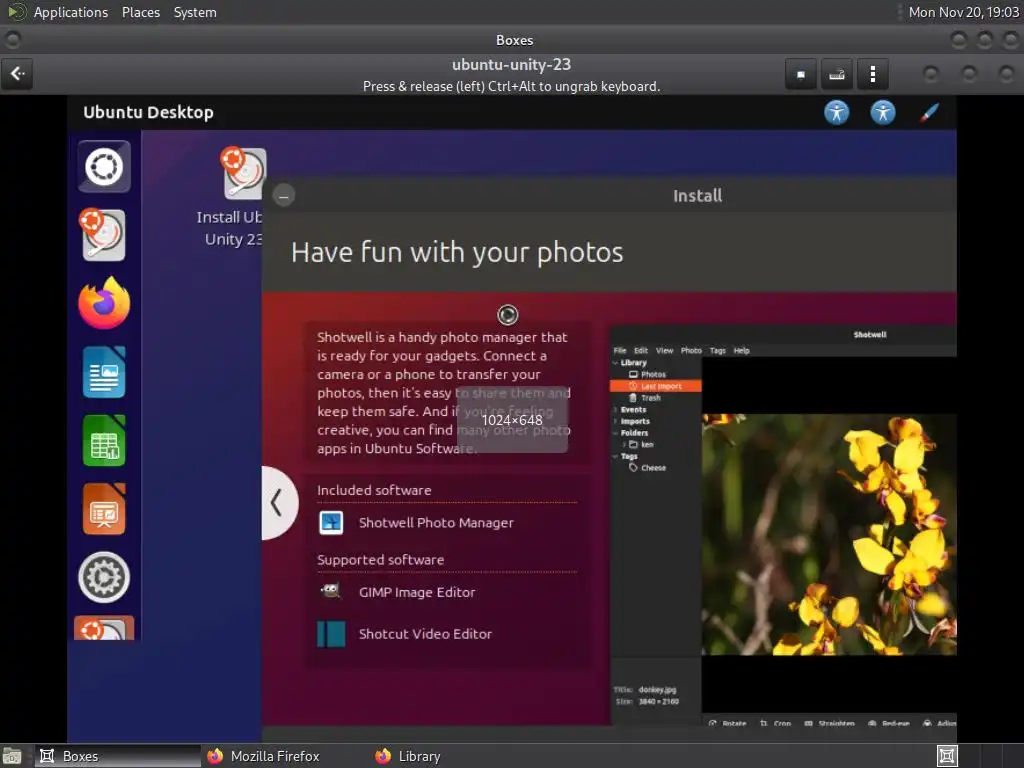
Task: Click 'Folders' in the Shotwell preview sidebar
Action: point(634,433)
